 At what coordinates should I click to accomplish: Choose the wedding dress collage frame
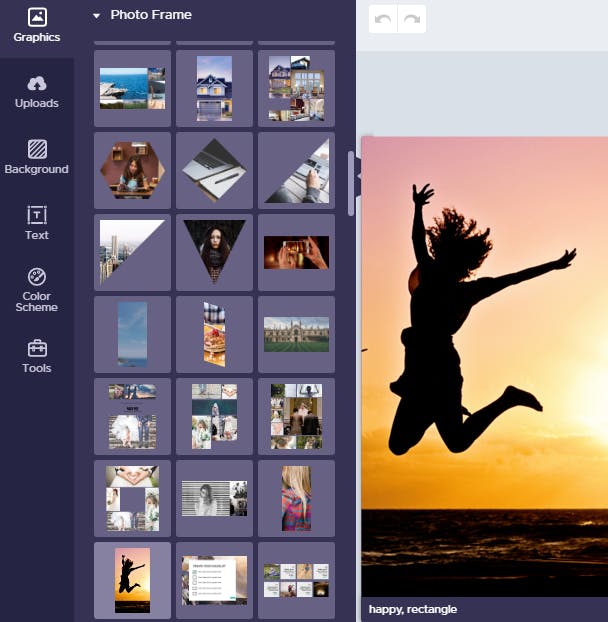132,417
